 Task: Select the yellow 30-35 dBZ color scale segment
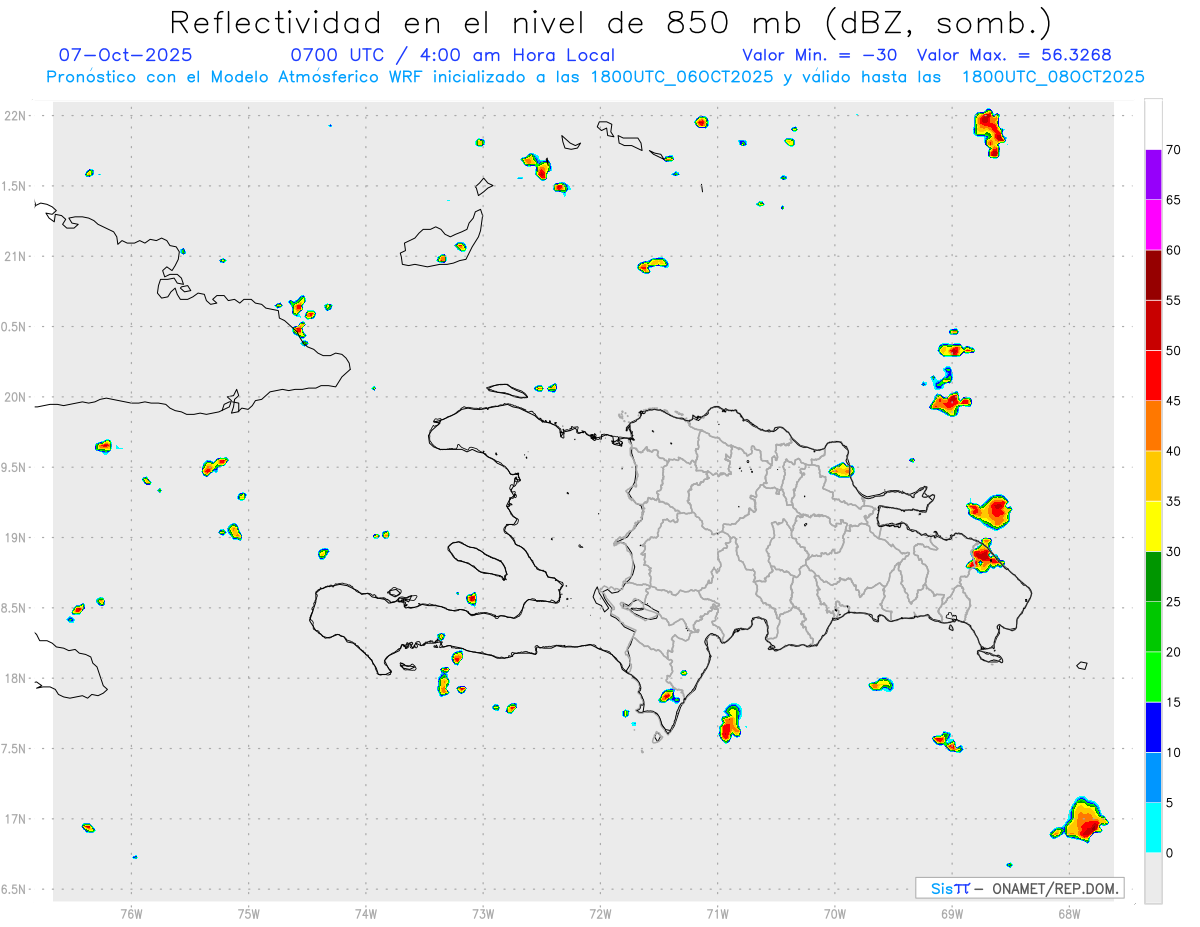coord(1153,526)
